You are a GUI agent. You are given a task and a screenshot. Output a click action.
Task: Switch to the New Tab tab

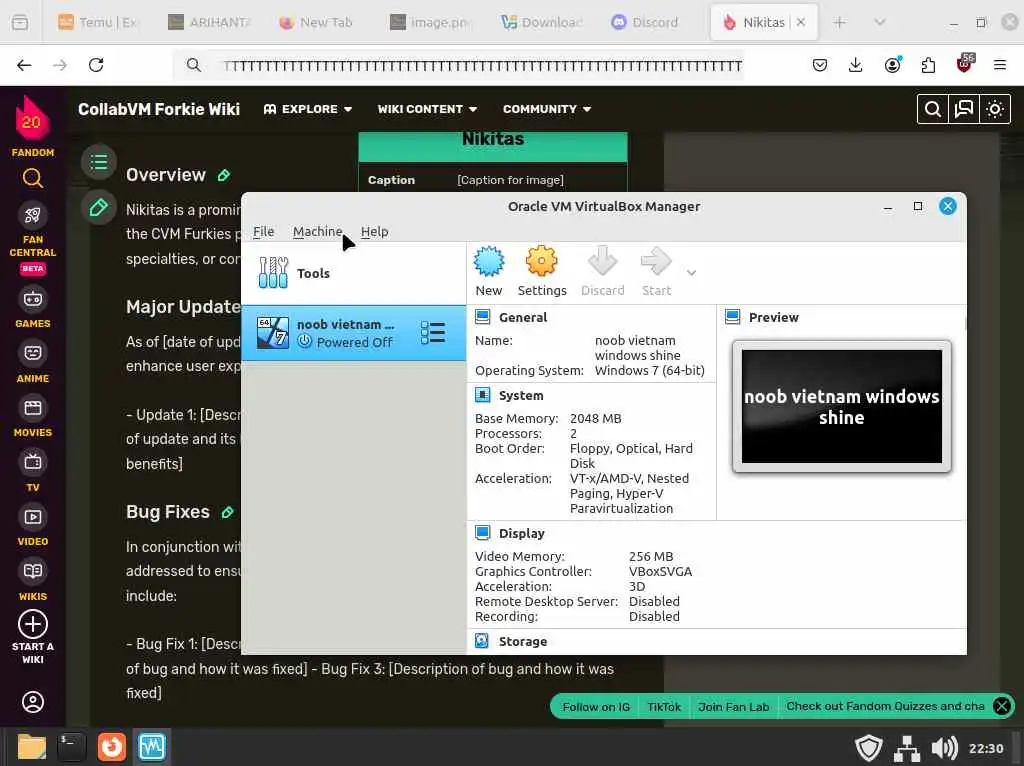[x=317, y=22]
